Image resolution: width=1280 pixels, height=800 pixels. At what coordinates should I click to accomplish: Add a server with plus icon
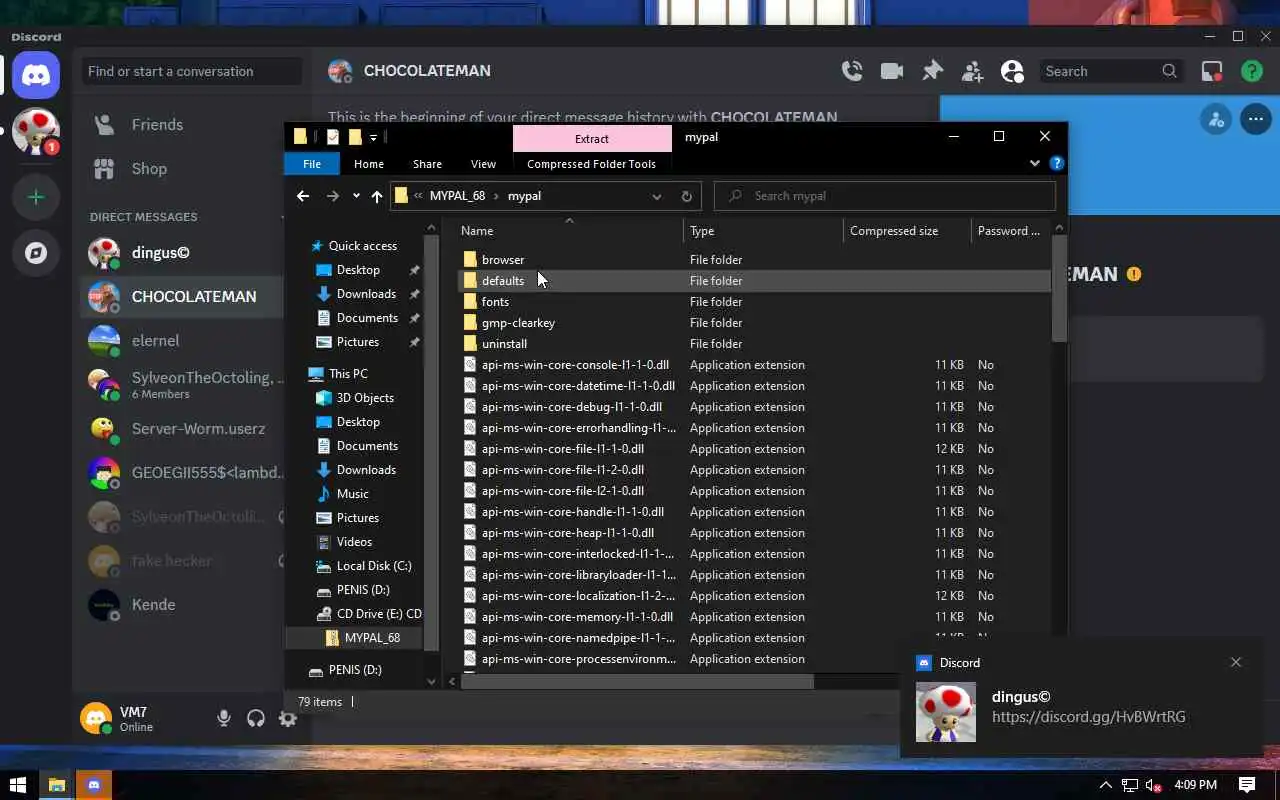pos(36,197)
